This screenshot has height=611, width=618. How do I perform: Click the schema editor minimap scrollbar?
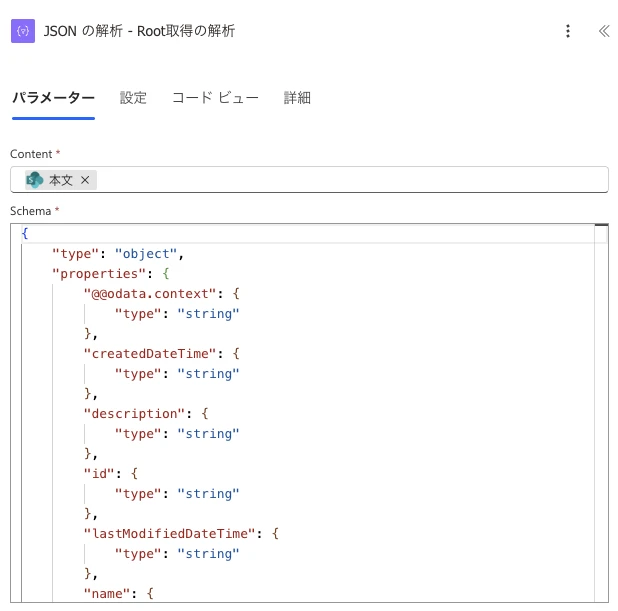(x=601, y=412)
